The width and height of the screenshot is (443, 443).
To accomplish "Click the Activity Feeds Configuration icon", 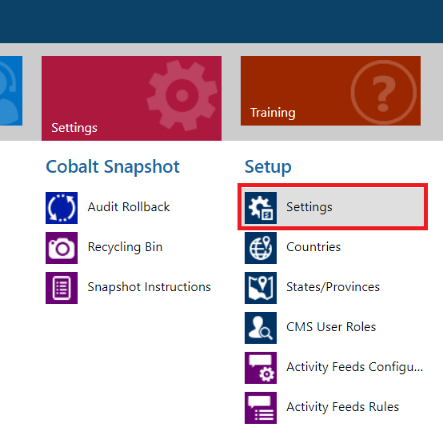I will coord(261,368).
